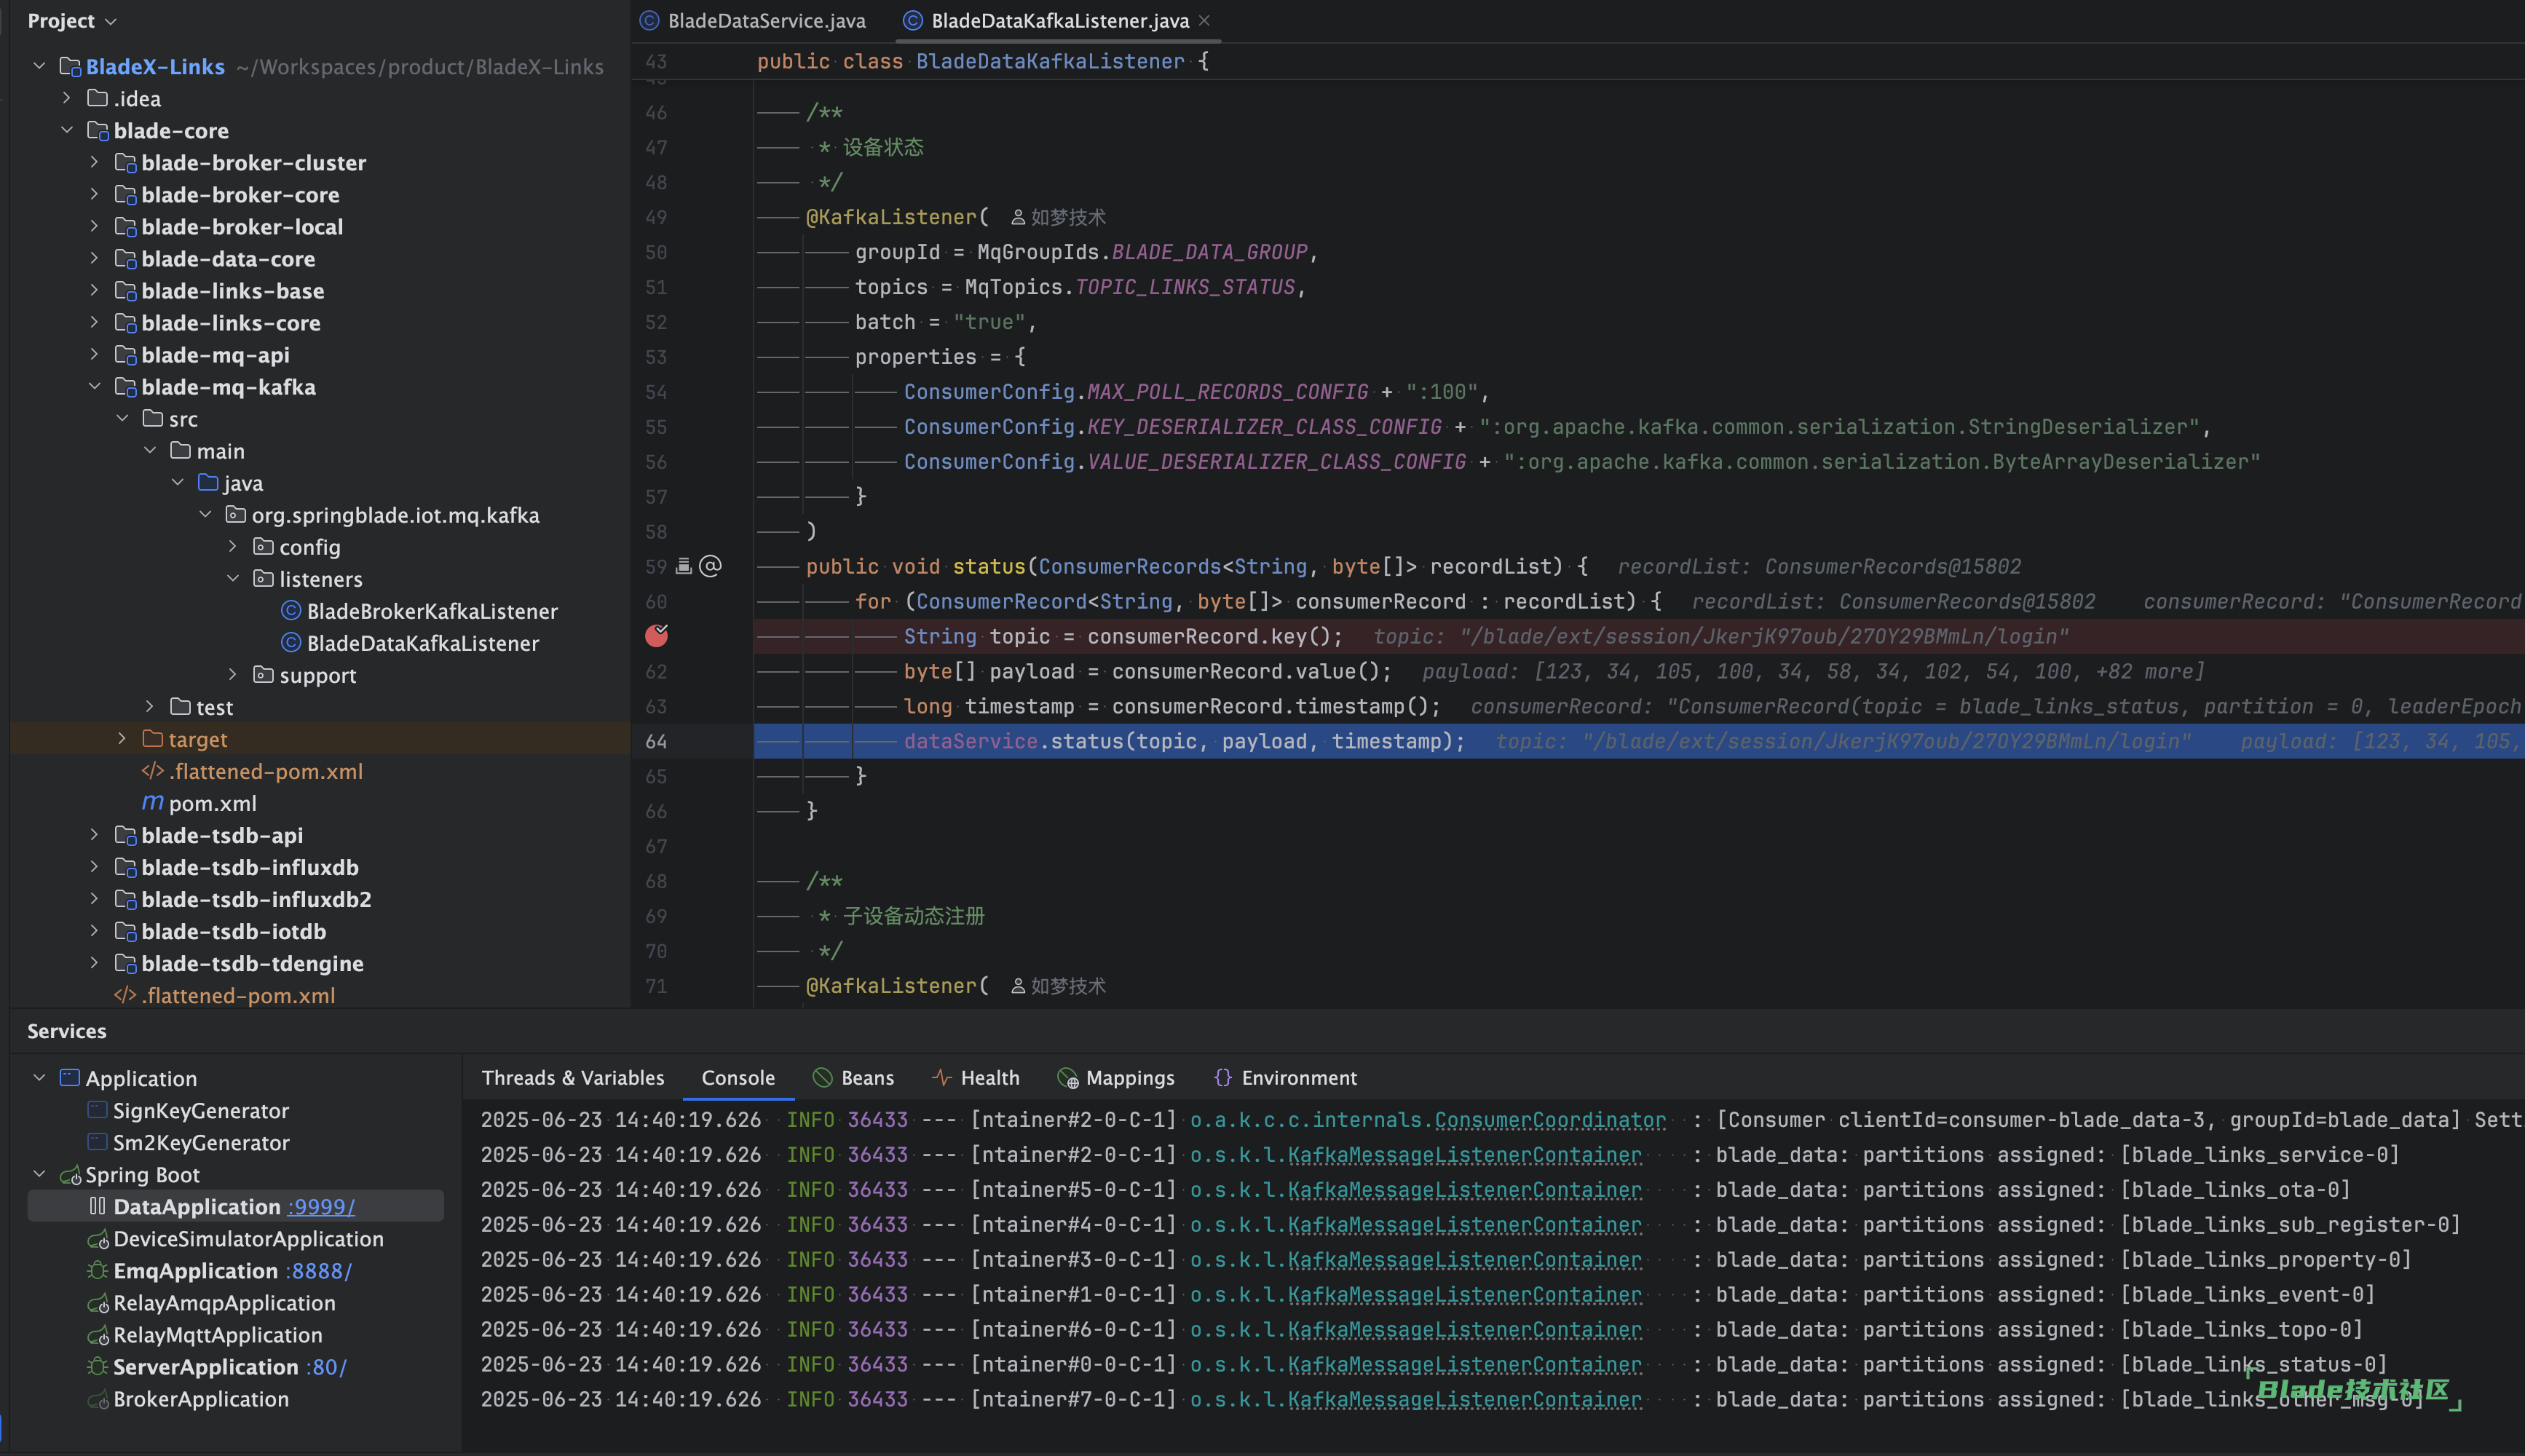Image resolution: width=2525 pixels, height=1456 pixels.
Task: Select SignKeyGenerator run configuration
Action: point(201,1111)
